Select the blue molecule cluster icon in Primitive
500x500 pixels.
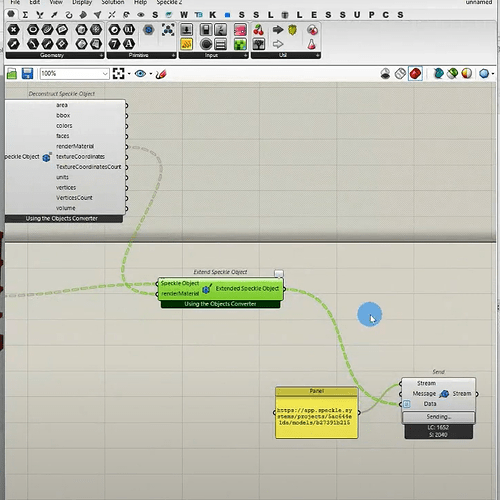point(168,30)
